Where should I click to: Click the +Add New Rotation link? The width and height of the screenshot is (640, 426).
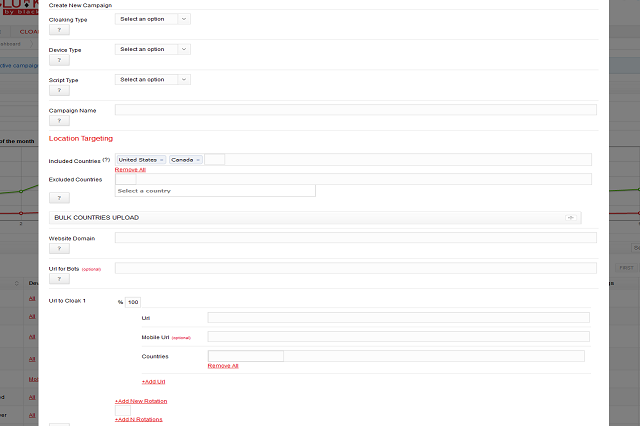tap(141, 400)
